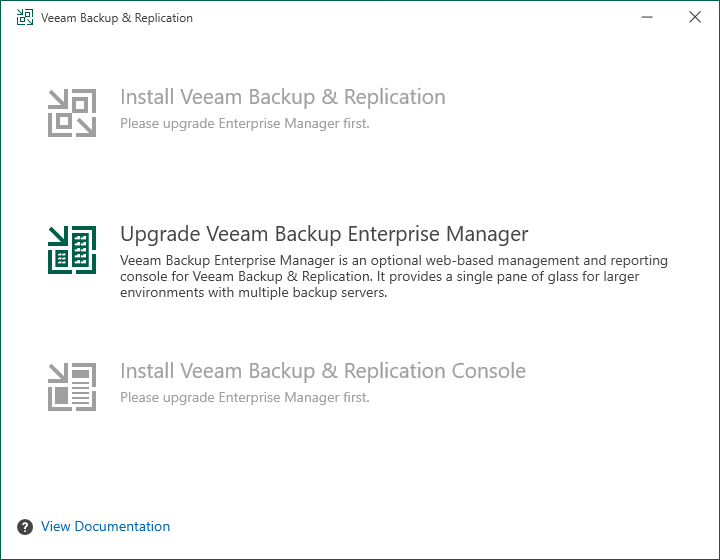Click the tall spreadsheet page in the Enterprise Manager icon

coord(81,249)
